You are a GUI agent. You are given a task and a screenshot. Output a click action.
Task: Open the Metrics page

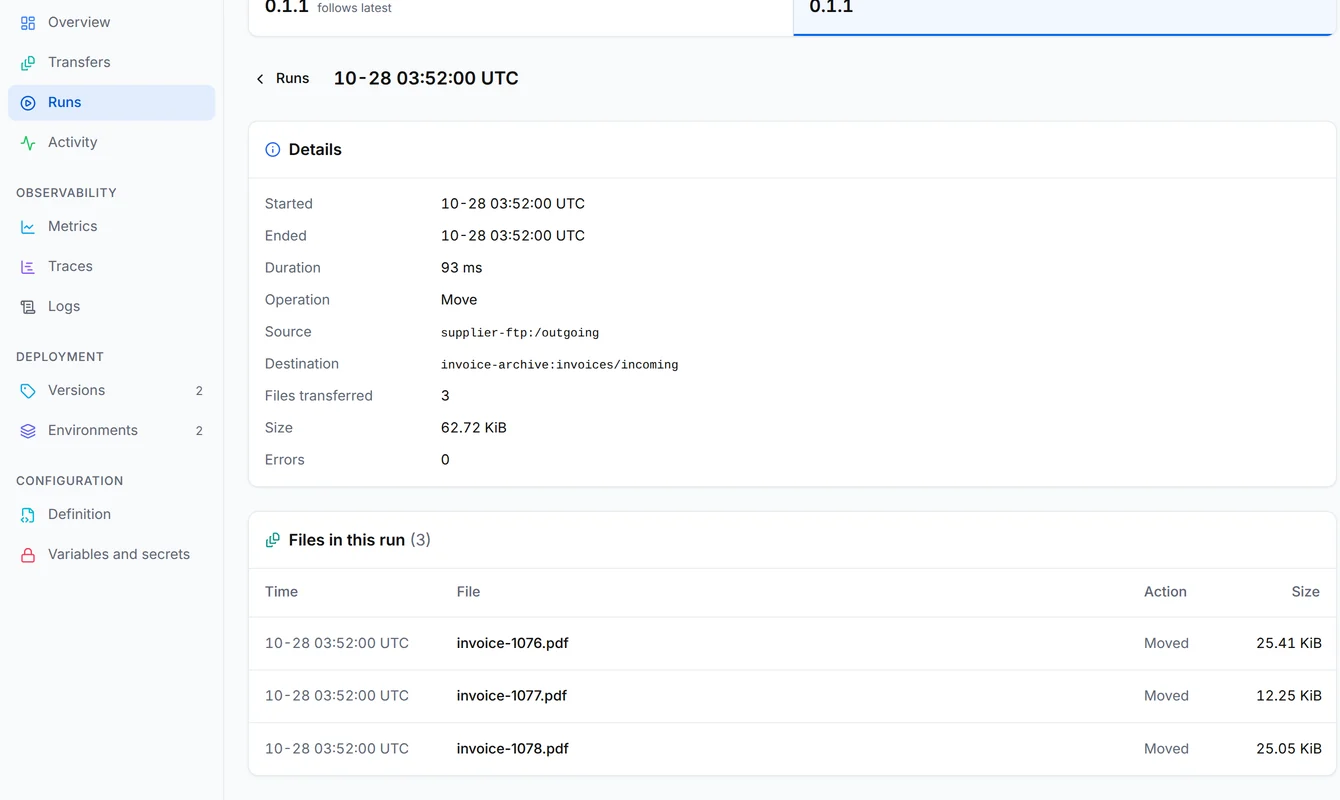tap(111, 226)
